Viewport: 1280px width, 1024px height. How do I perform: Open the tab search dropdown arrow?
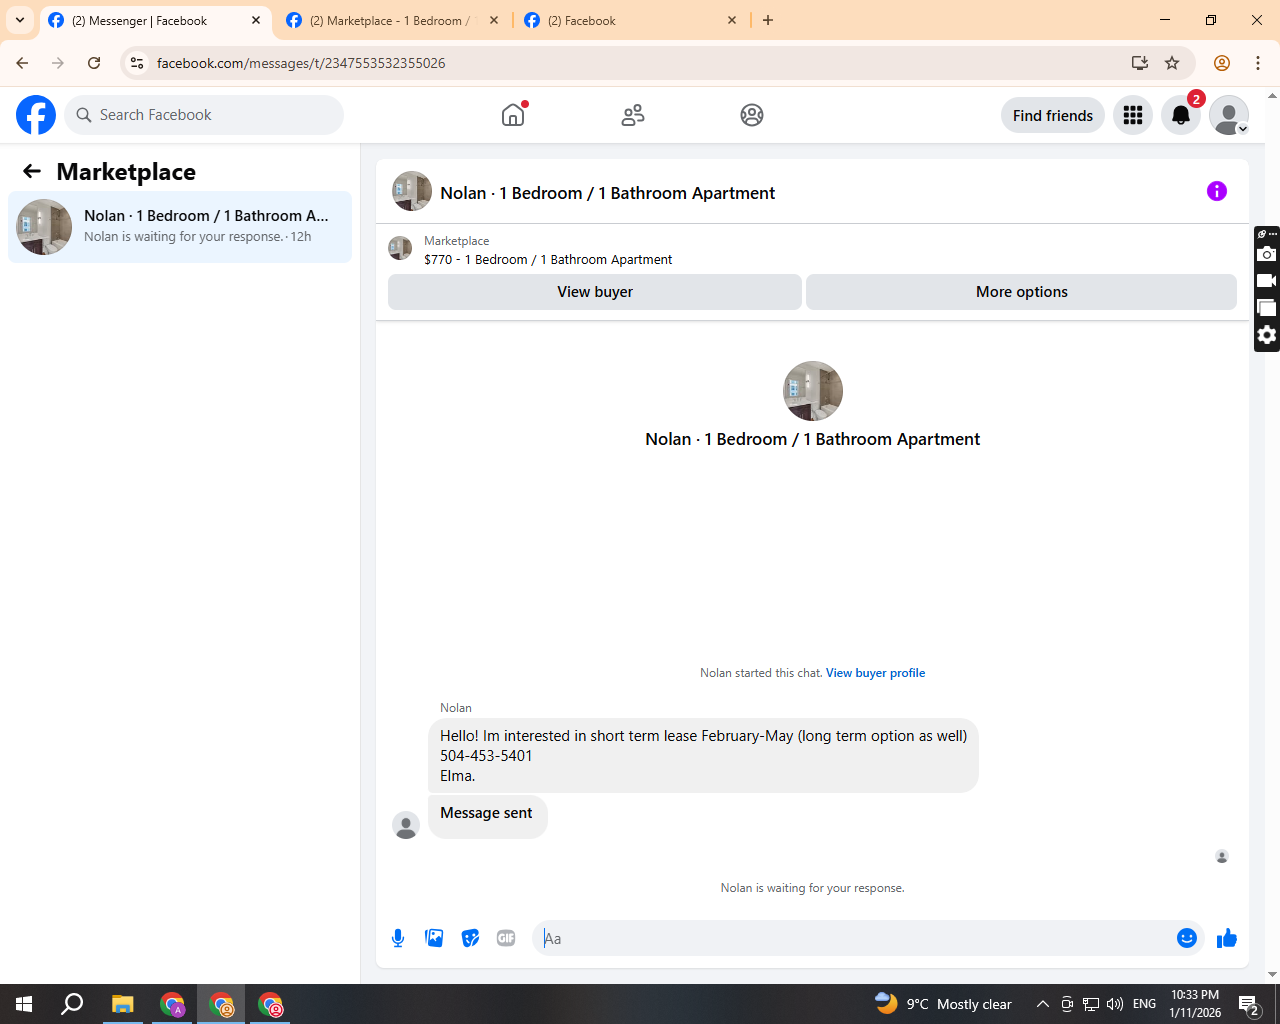coord(20,20)
